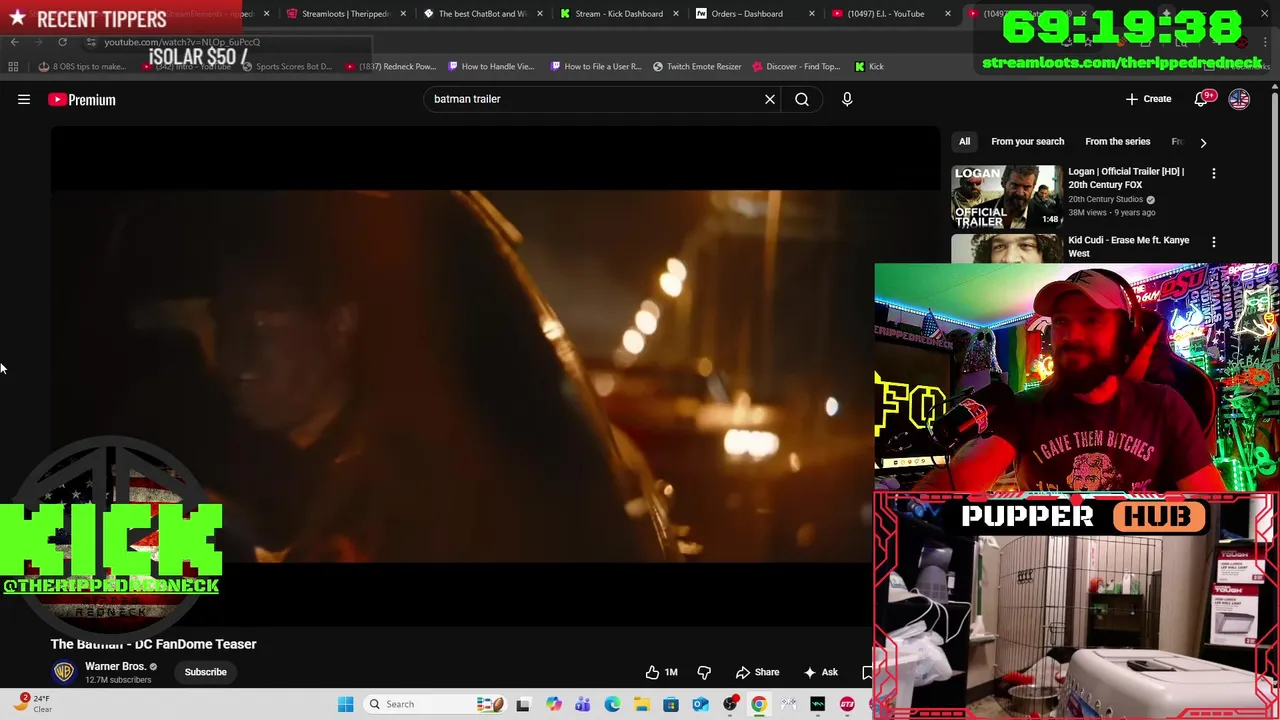Open 20th Century Studios channel name
This screenshot has width=1280, height=720.
[x=1105, y=199]
